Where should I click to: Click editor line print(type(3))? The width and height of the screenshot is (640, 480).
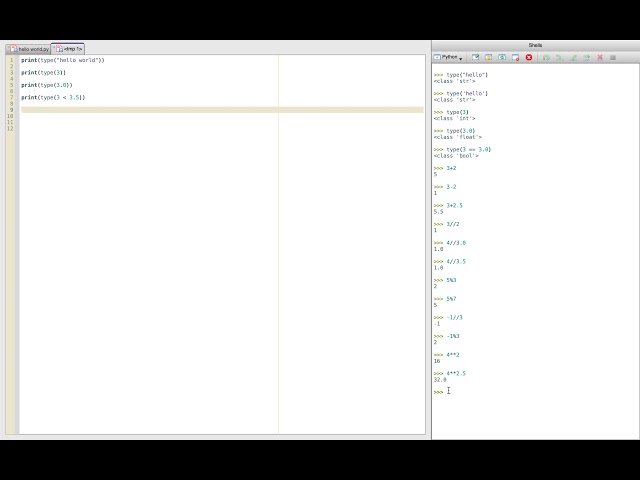(x=43, y=73)
